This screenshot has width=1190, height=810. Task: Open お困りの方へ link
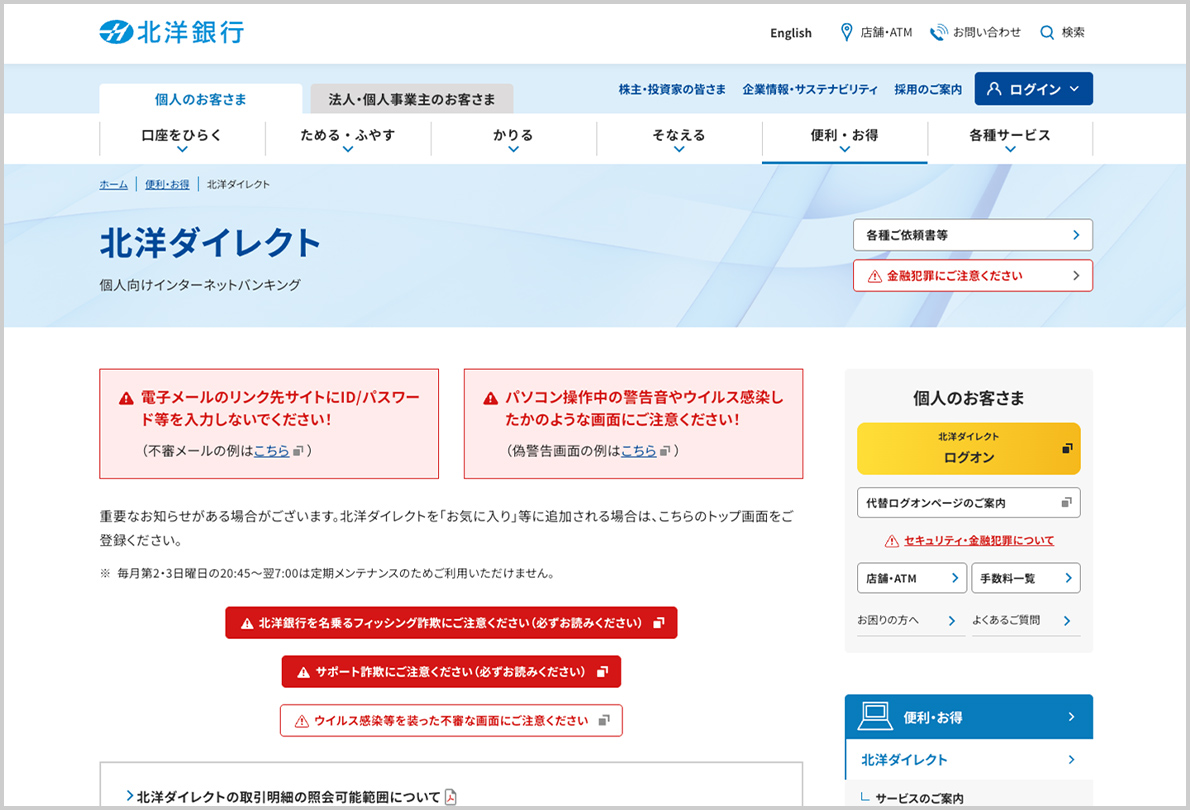click(x=909, y=621)
